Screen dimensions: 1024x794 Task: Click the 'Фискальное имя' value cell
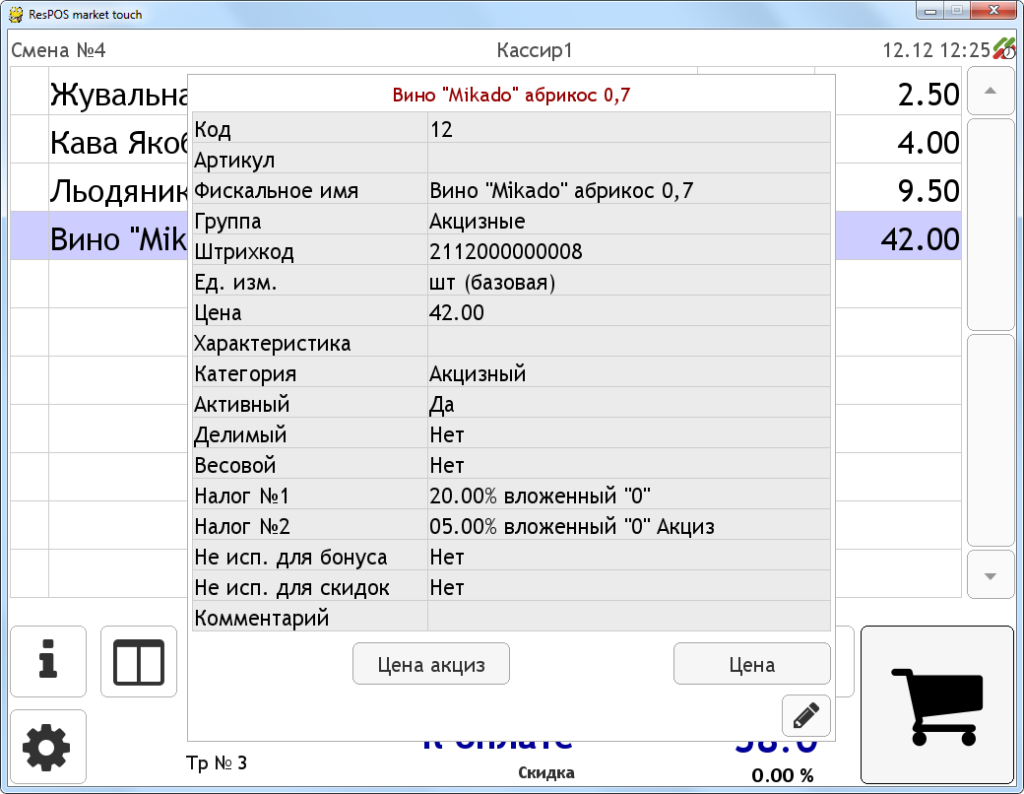tap(629, 190)
